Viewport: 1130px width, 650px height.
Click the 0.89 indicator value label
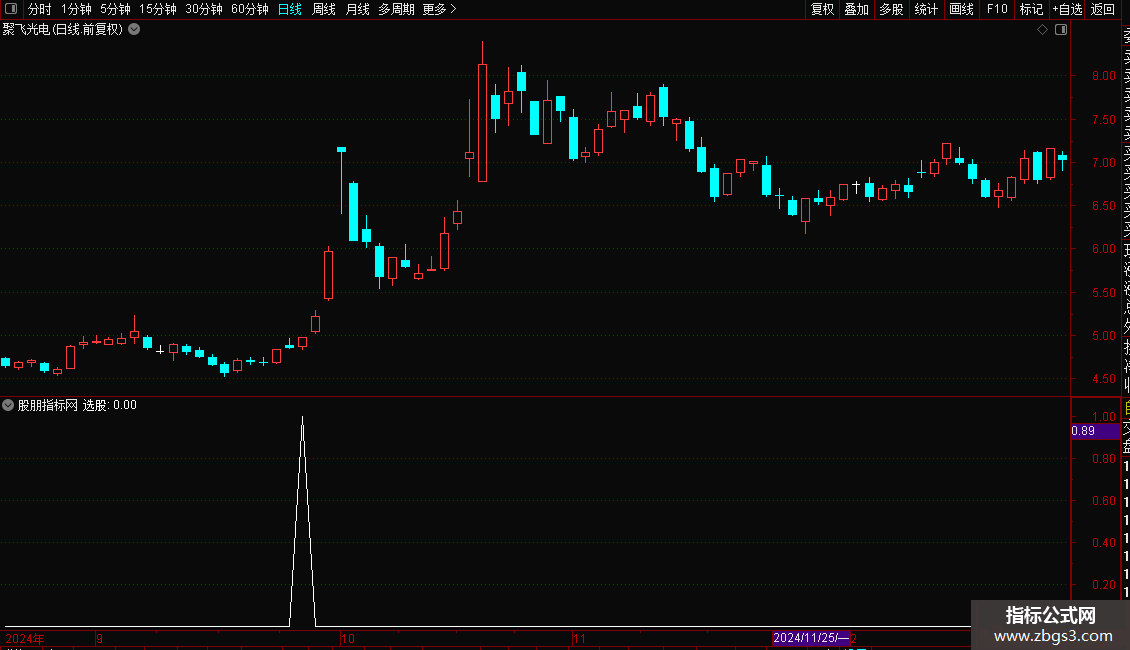click(x=1095, y=431)
